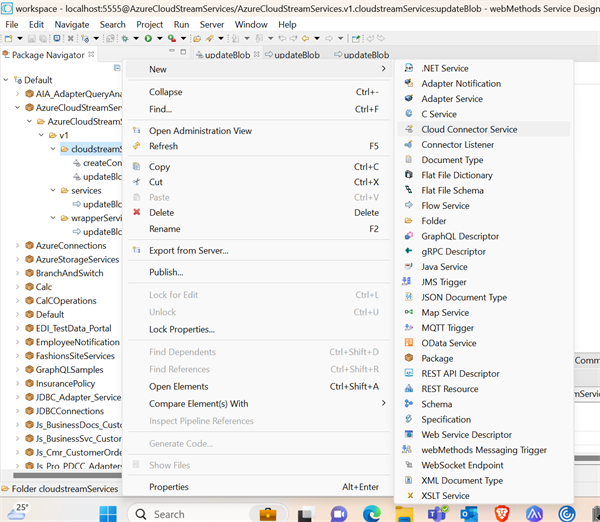Screen dimensions: 600x522
Task: Switch to the first updateBlob editor tab
Action: pyautogui.click(x=227, y=55)
